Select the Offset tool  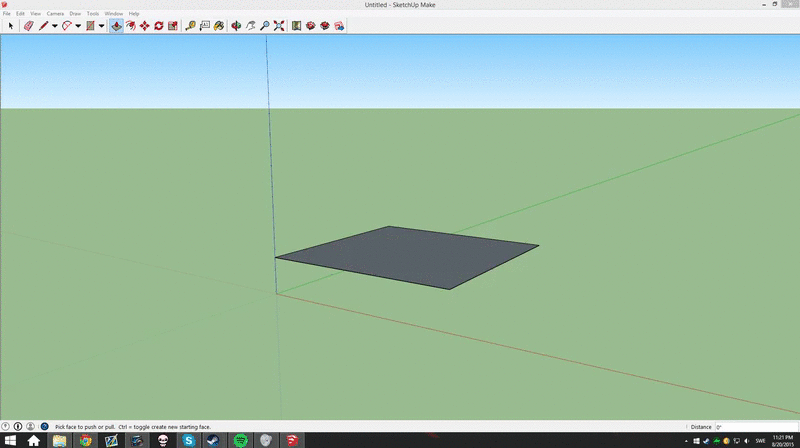coord(131,26)
